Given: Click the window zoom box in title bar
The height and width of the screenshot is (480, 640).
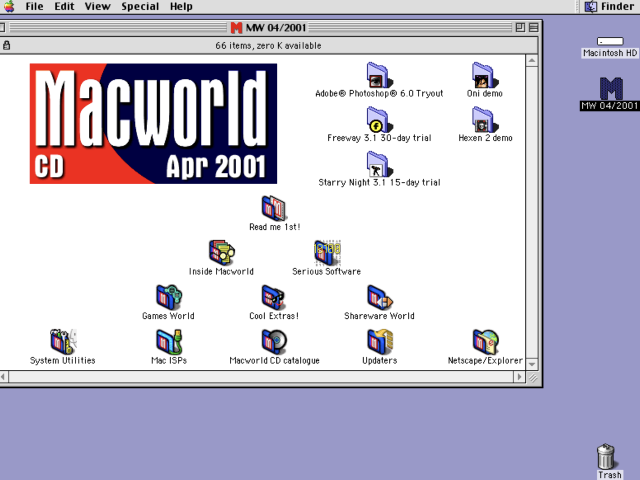Looking at the screenshot, I should (x=520, y=28).
